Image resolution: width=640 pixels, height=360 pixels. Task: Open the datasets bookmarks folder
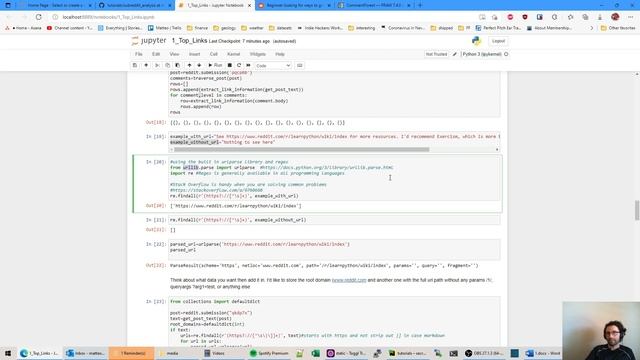tap(280, 28)
